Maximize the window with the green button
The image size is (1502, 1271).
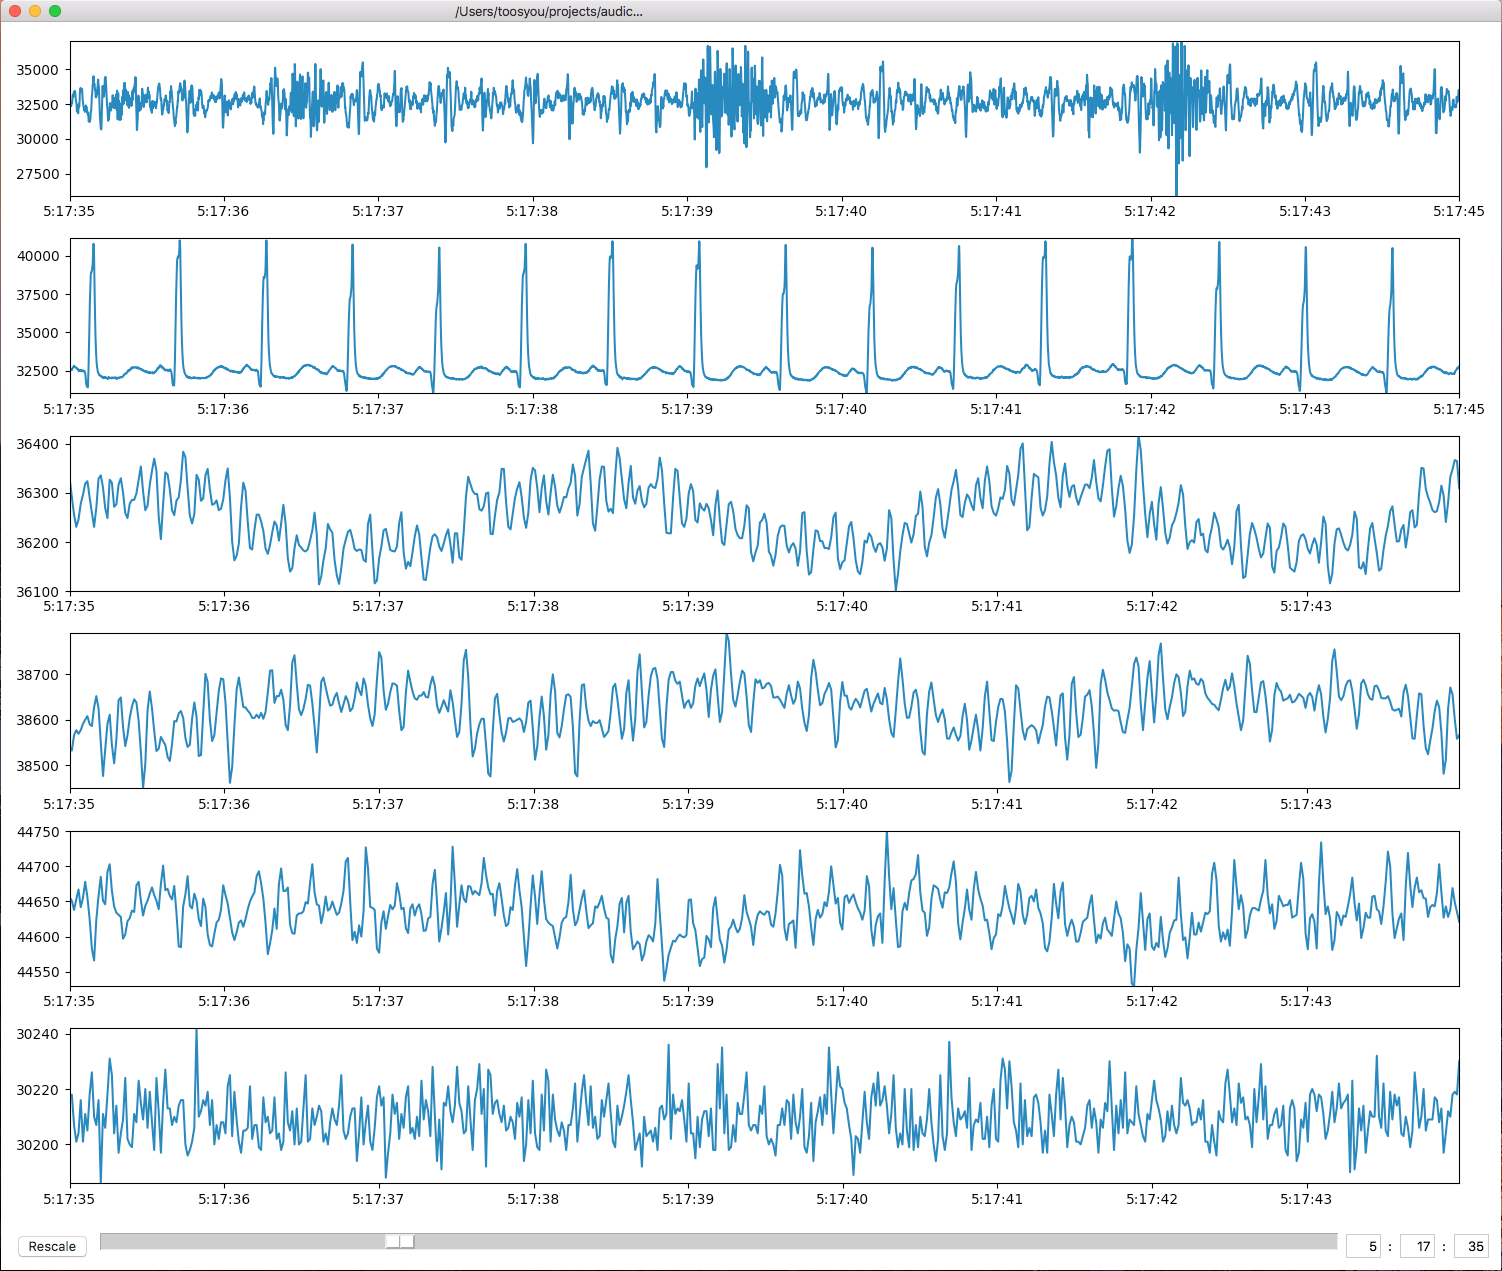54,11
